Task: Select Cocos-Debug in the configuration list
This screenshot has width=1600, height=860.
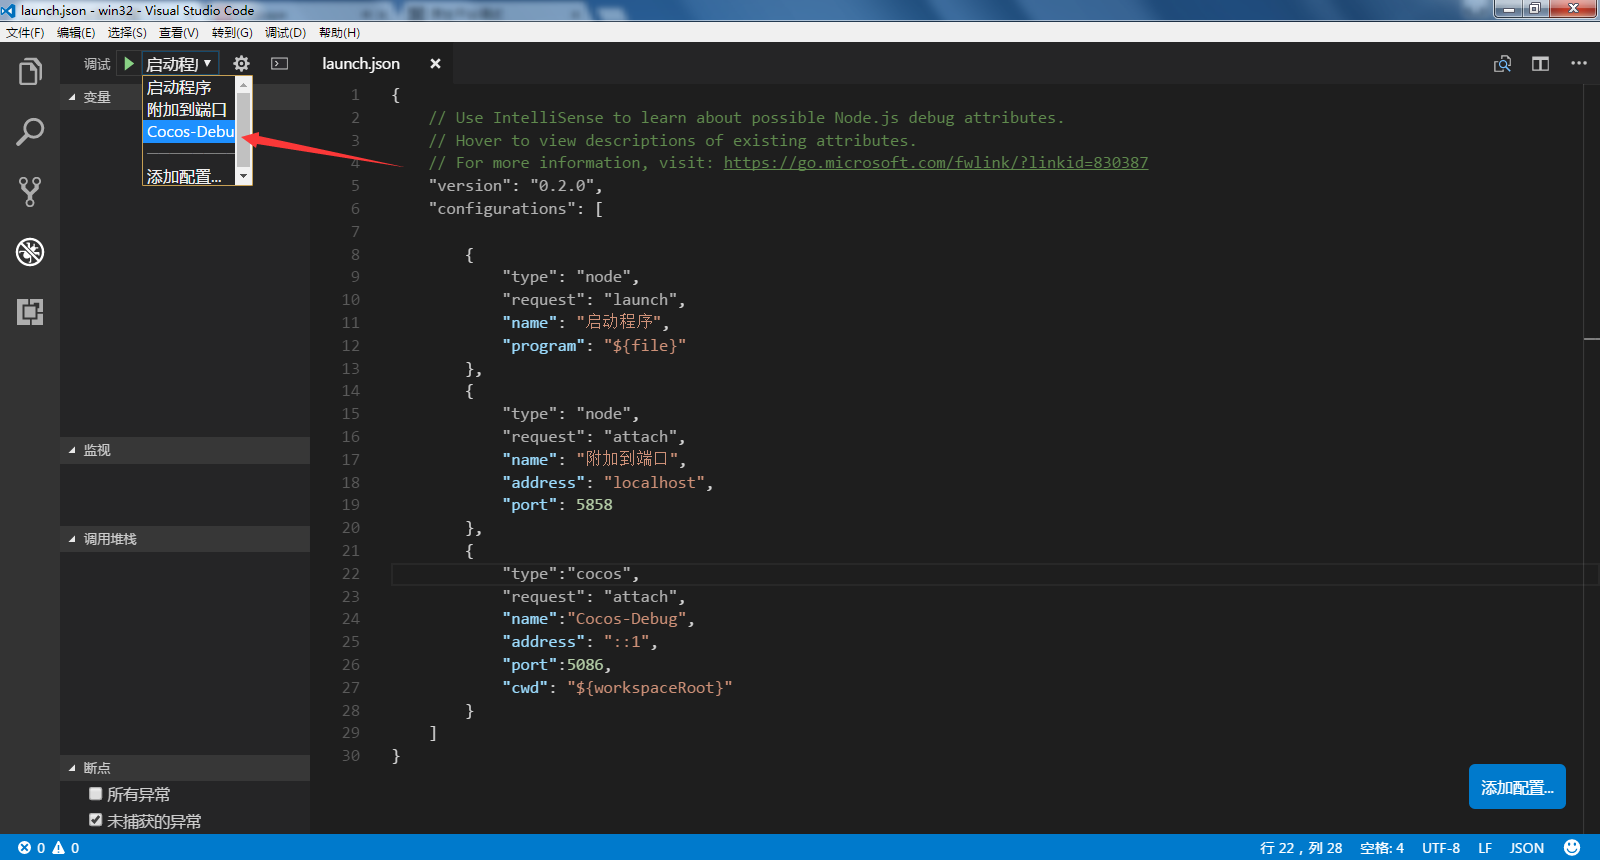Action: pyautogui.click(x=190, y=132)
